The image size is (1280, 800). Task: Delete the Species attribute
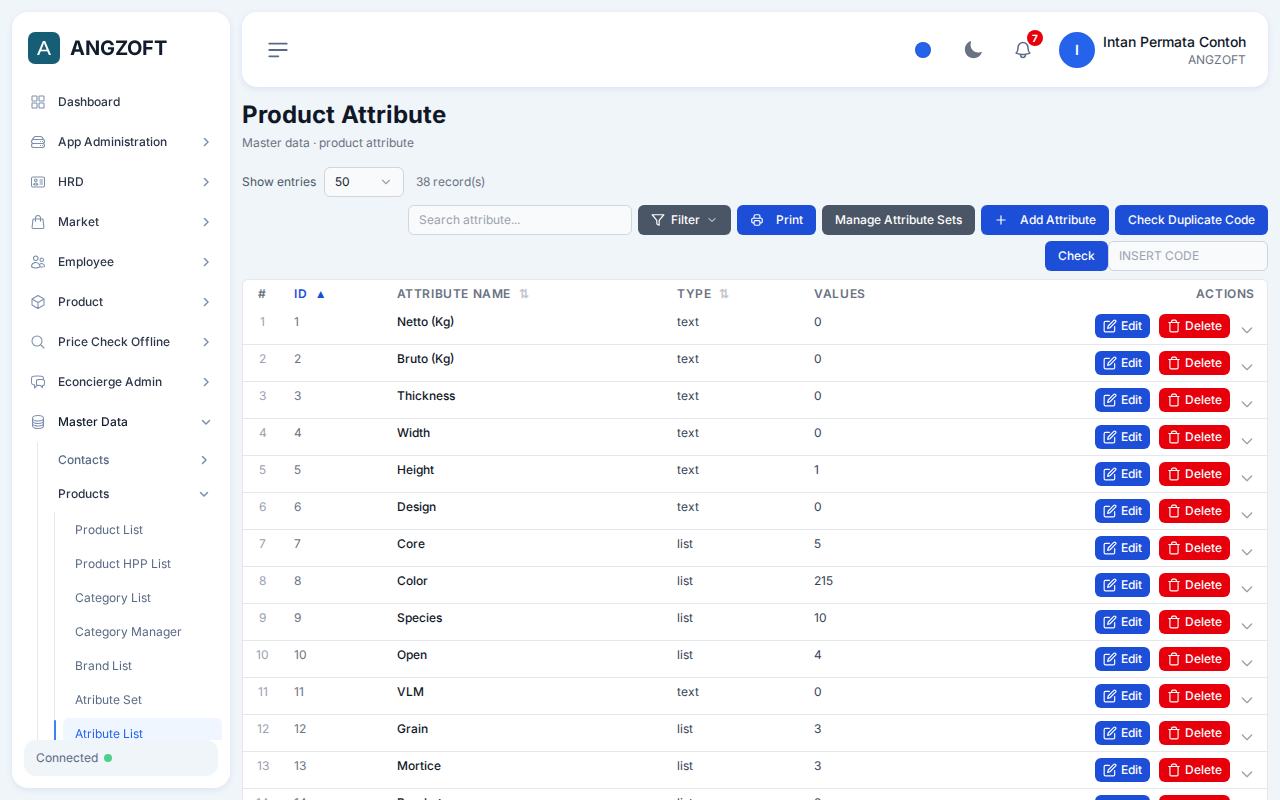click(1194, 622)
